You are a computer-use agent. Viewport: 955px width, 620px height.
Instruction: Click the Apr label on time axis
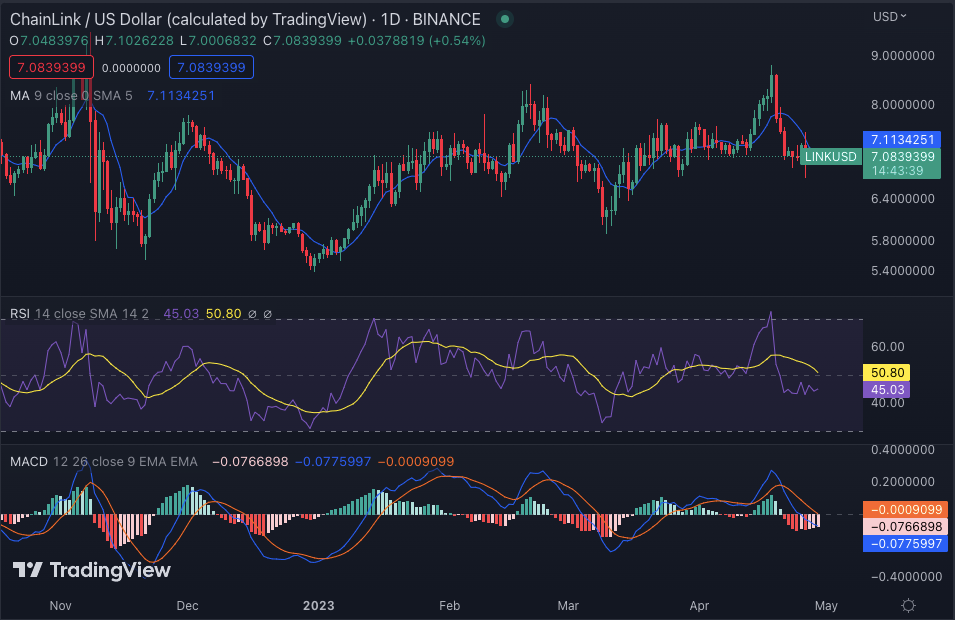pos(699,605)
